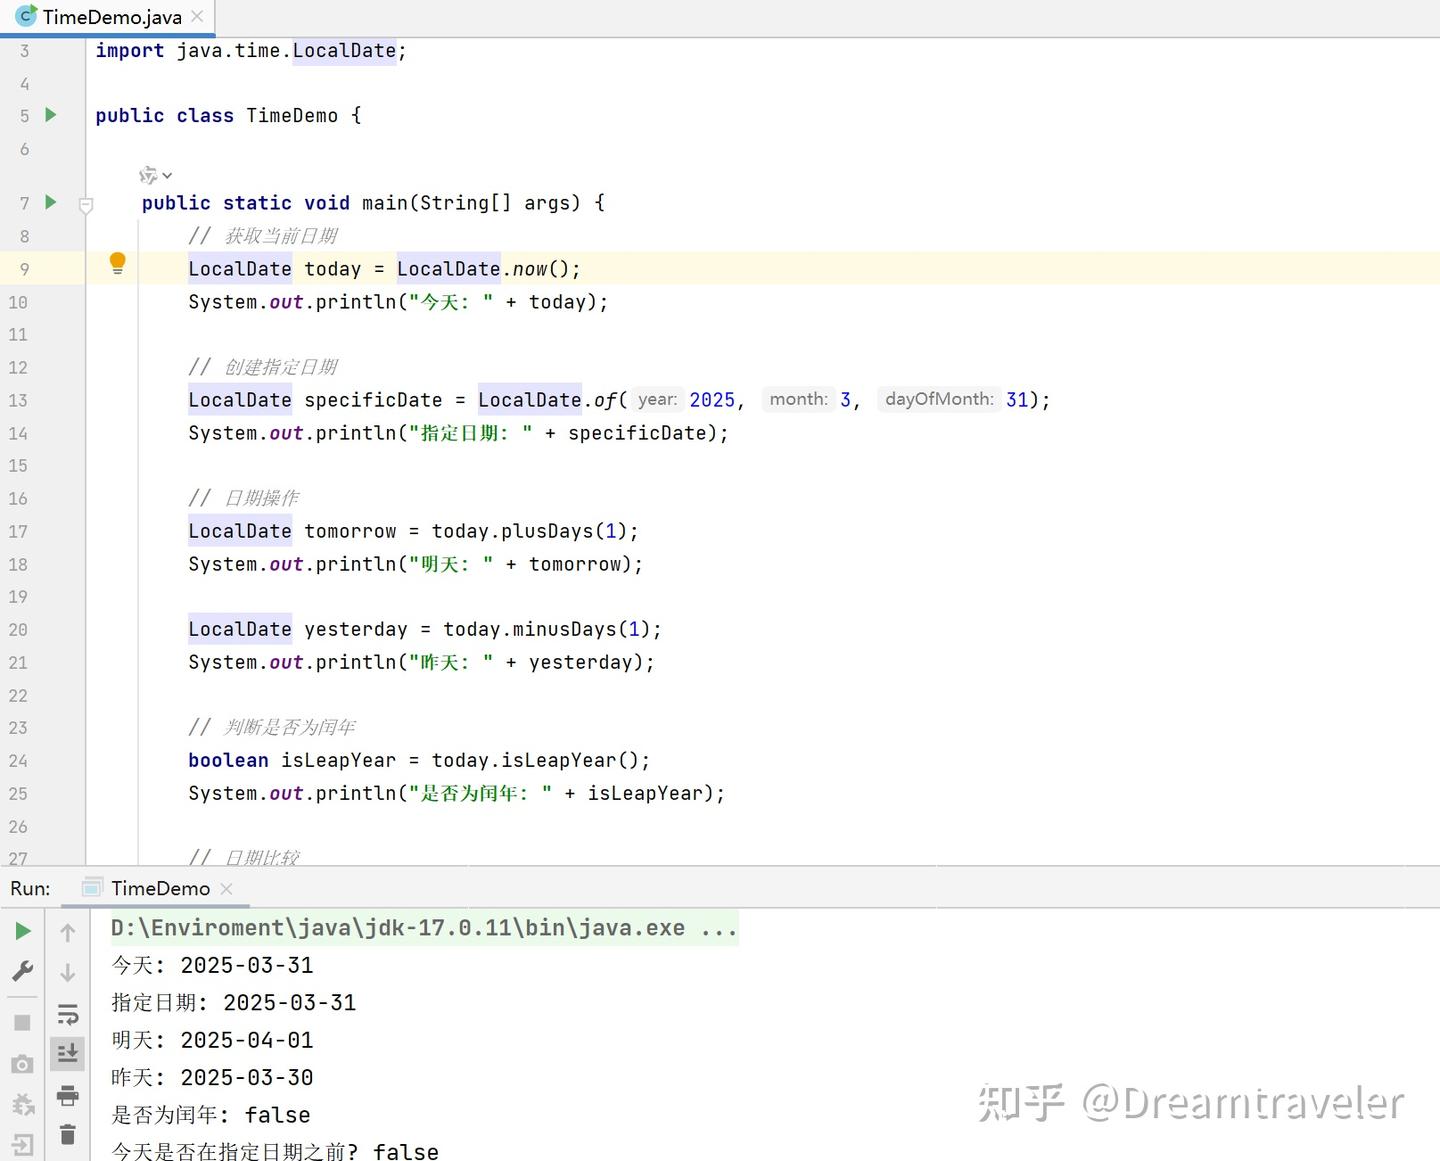
Task: Click console output '昨天: 2025-03-30'
Action: pyautogui.click(x=212, y=1078)
